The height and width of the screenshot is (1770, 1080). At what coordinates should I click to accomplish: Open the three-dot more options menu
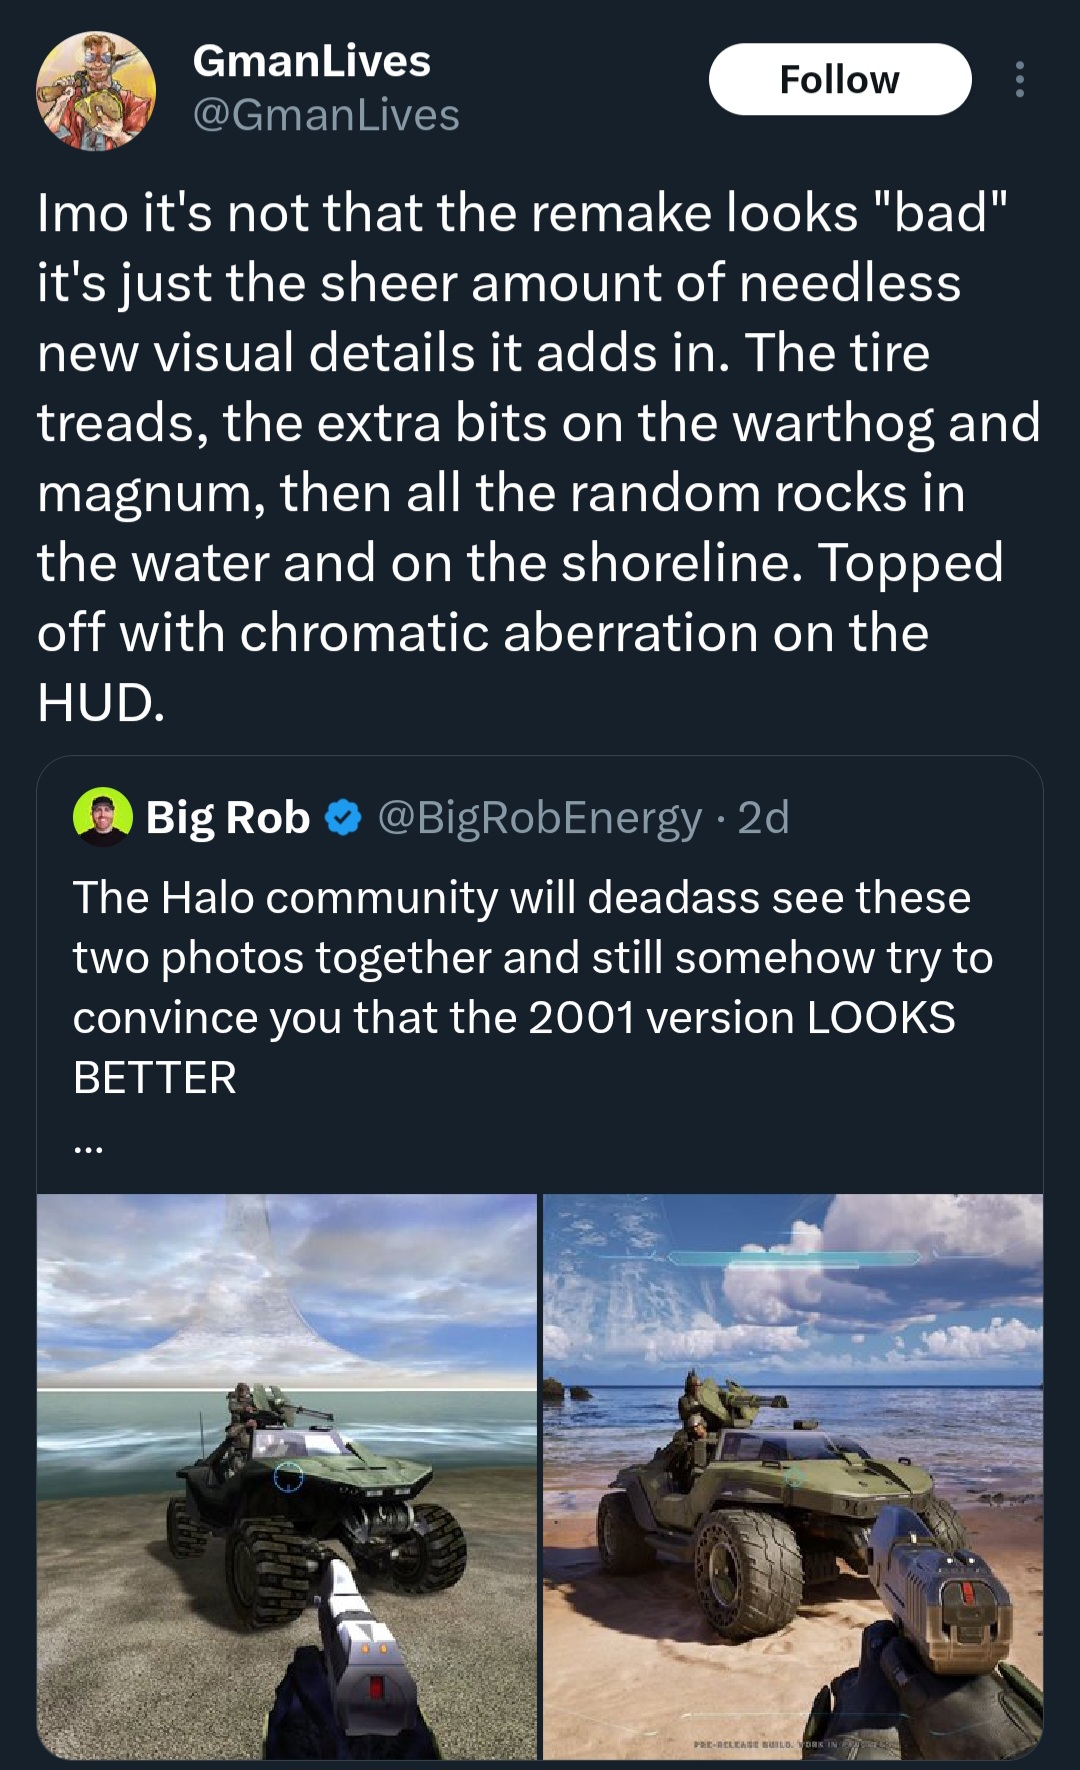(1019, 80)
